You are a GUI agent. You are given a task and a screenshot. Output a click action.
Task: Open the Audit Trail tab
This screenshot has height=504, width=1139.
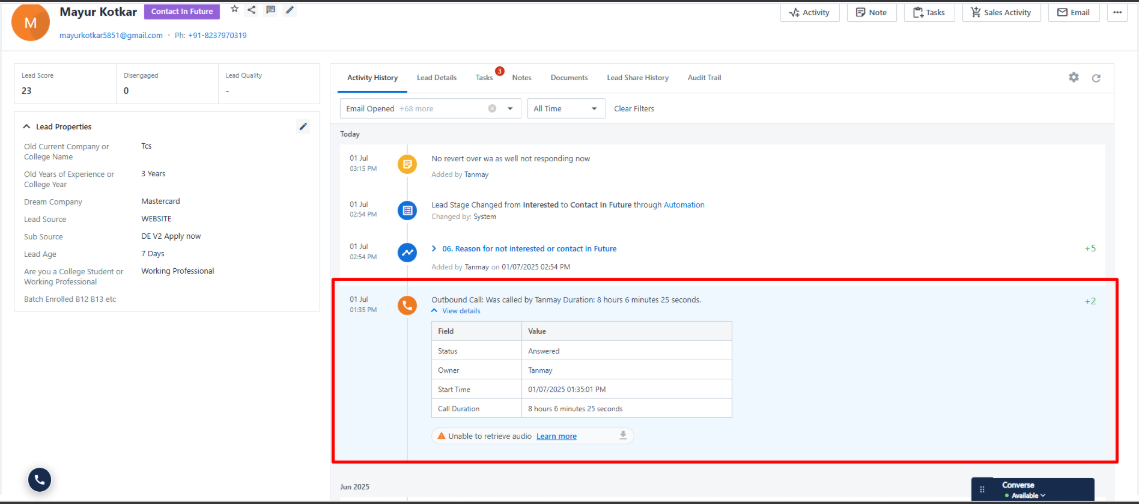(x=705, y=78)
